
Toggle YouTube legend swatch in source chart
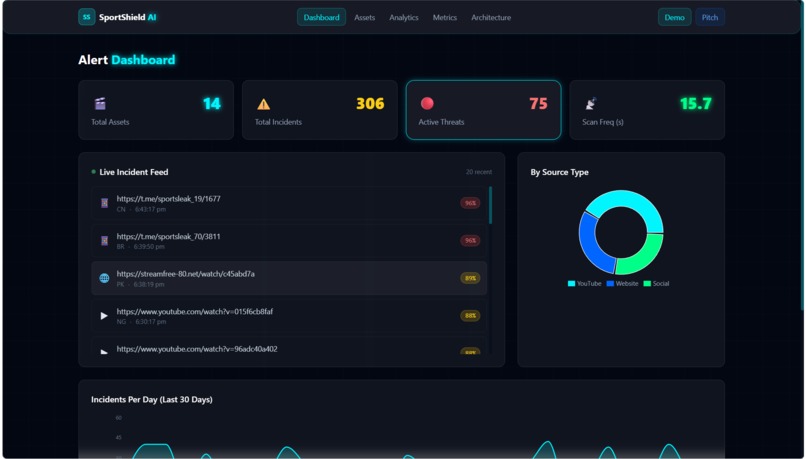572,284
